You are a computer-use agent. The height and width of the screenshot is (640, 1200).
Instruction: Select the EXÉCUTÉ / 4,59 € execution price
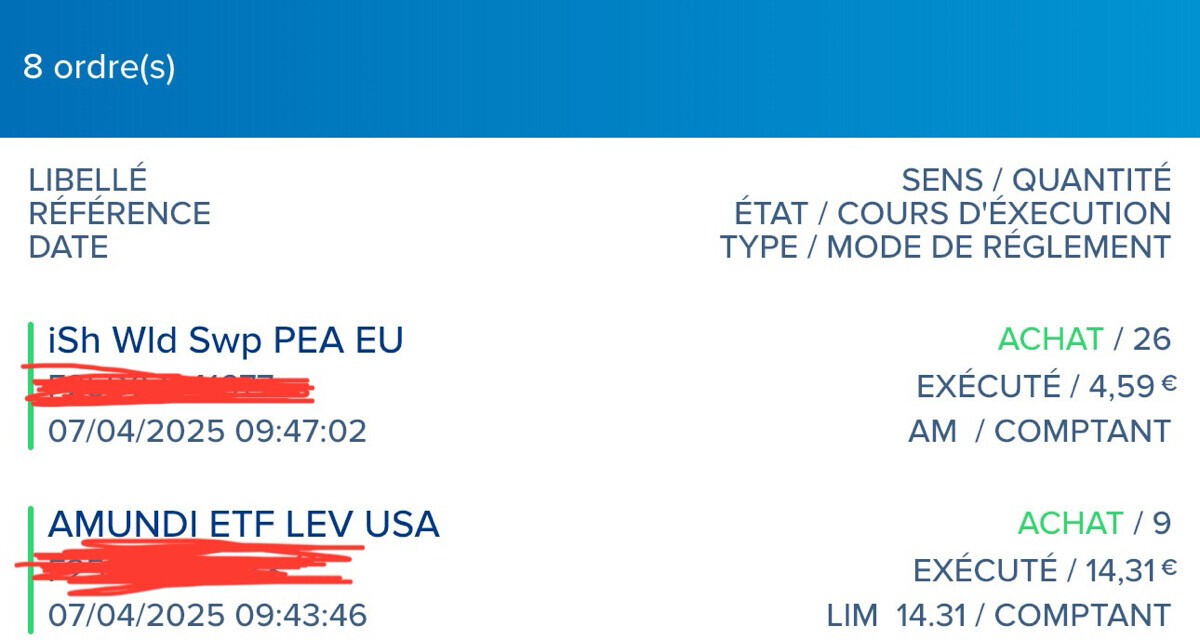tap(1046, 386)
